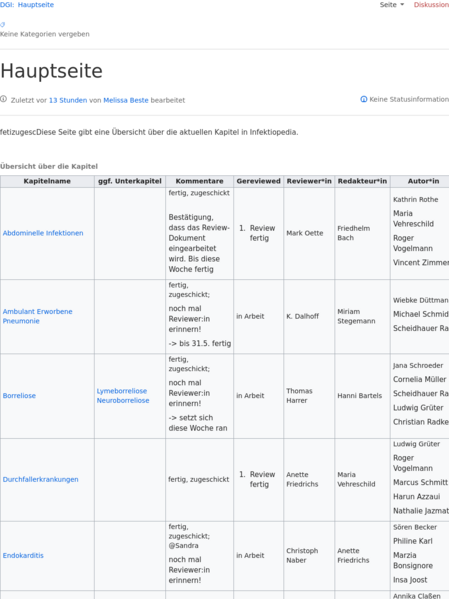Click the Hauptseite page heading
Screen dimensions: 449x599
click(x=51, y=71)
